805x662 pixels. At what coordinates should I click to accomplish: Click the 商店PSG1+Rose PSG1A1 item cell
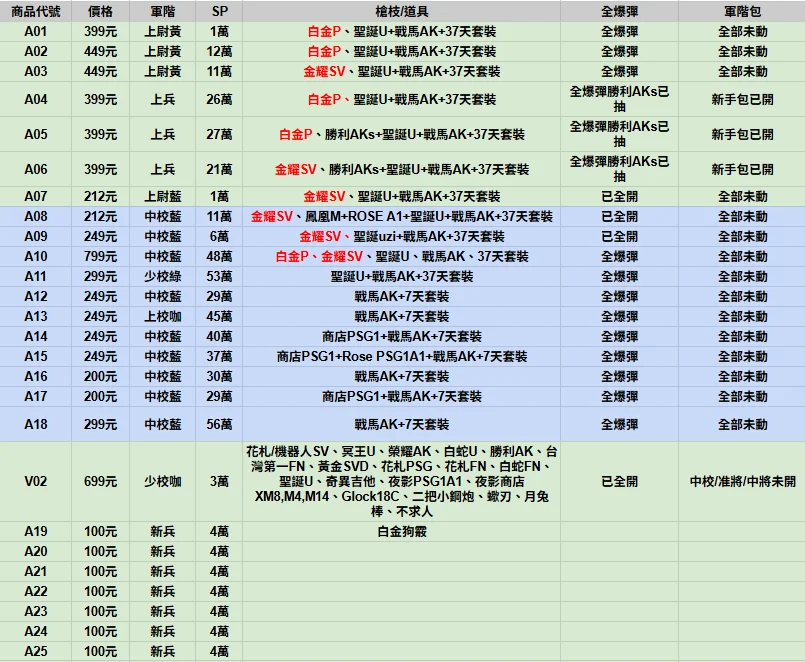point(401,357)
